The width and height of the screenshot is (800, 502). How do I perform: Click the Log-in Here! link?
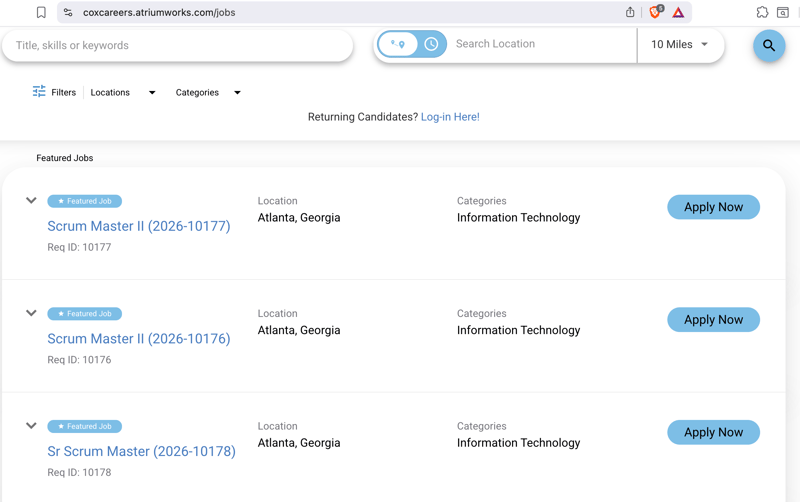click(x=450, y=117)
